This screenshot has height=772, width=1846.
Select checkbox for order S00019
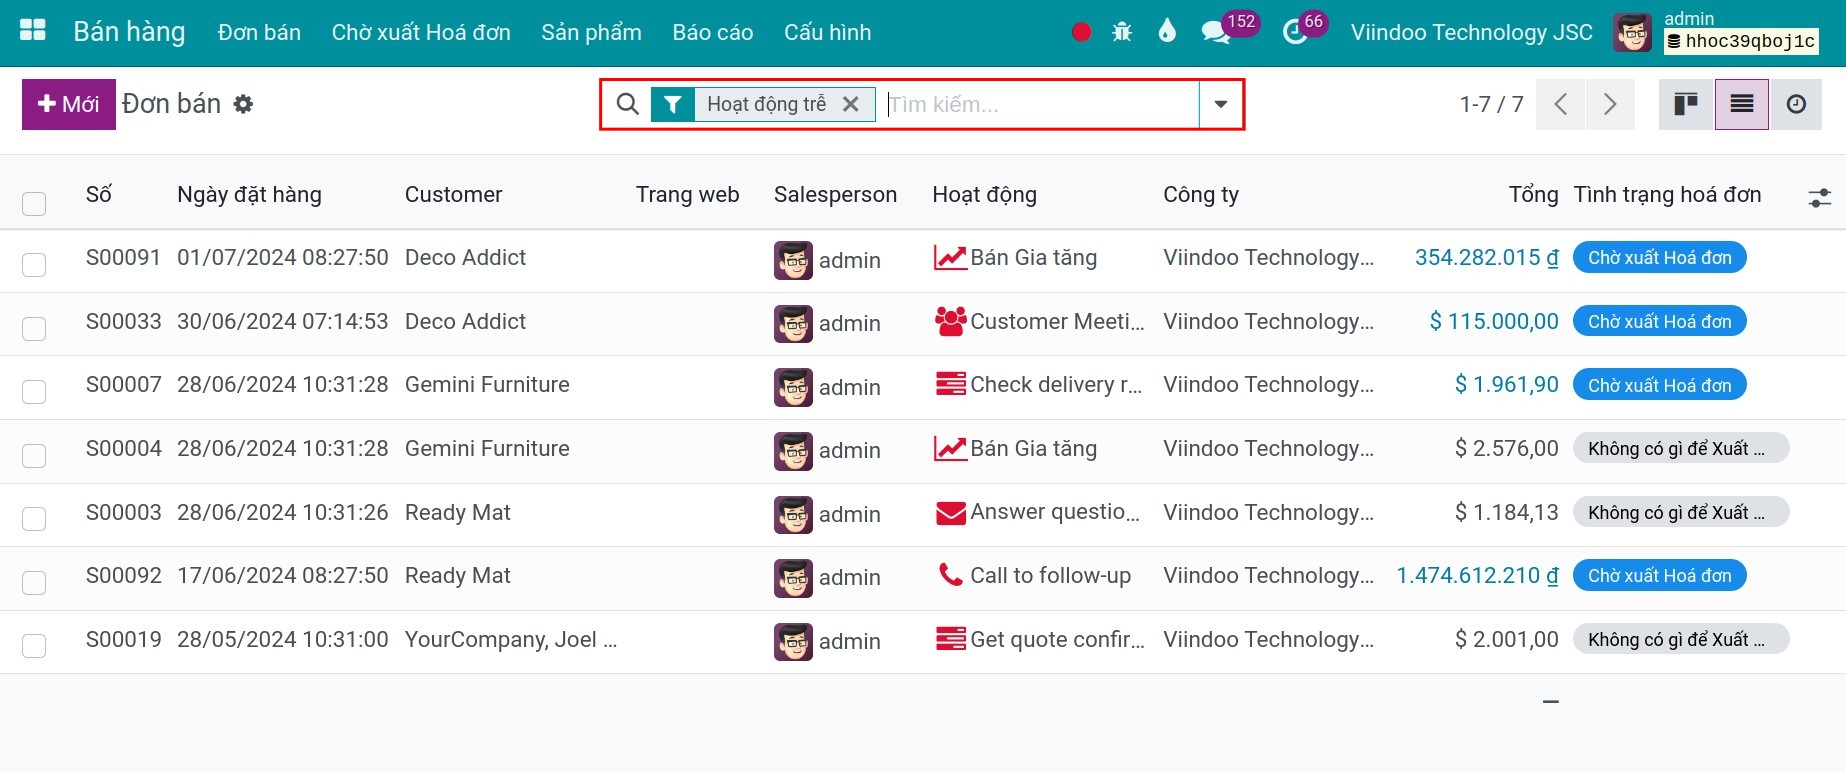(34, 646)
